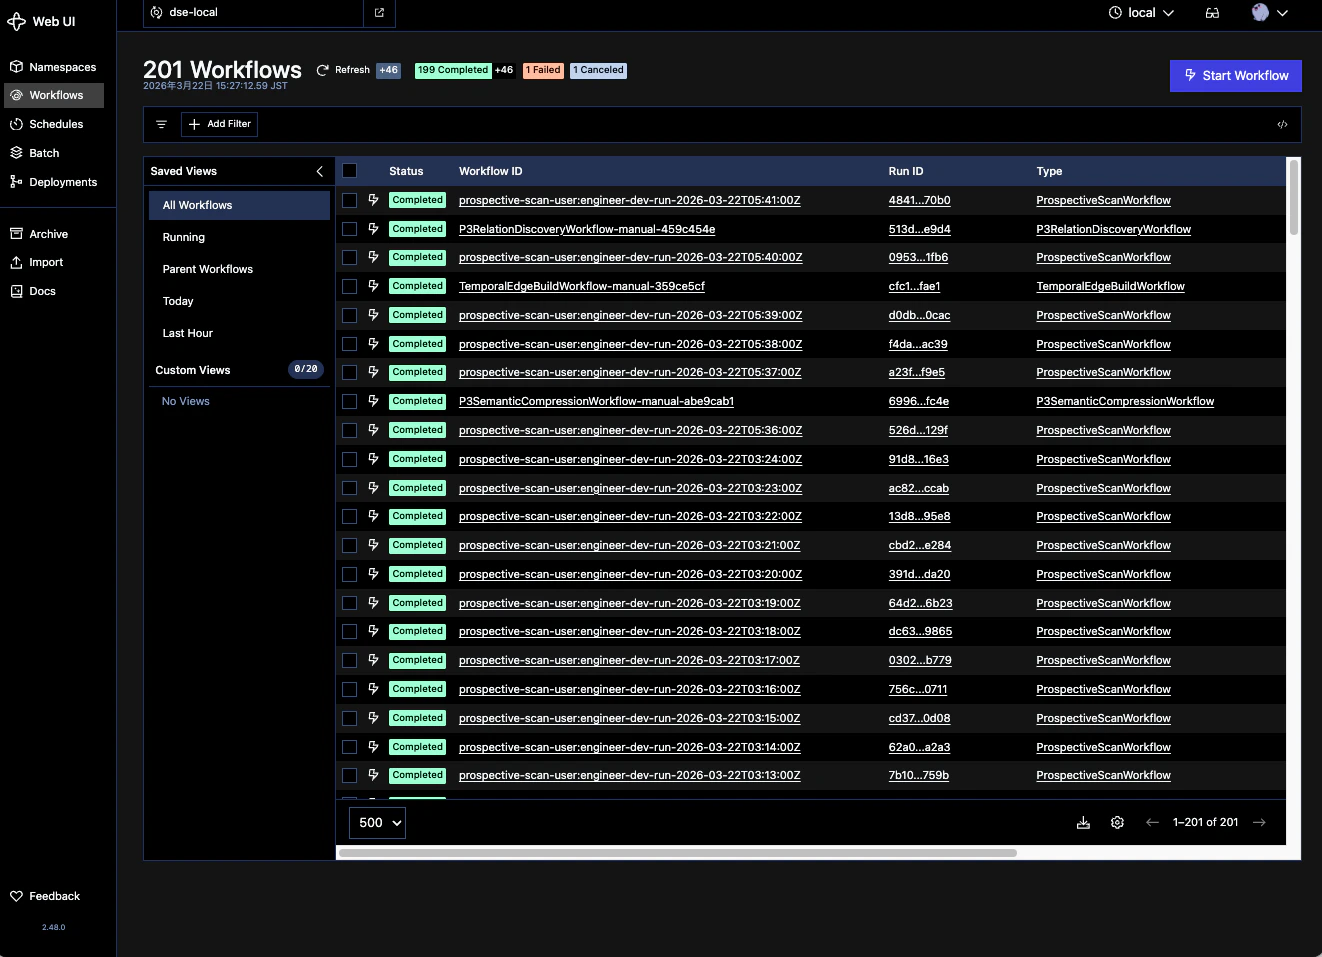The image size is (1322, 957).
Task: Select checkbox for TemporalEdgeBuildWorkflow row
Action: pos(350,286)
